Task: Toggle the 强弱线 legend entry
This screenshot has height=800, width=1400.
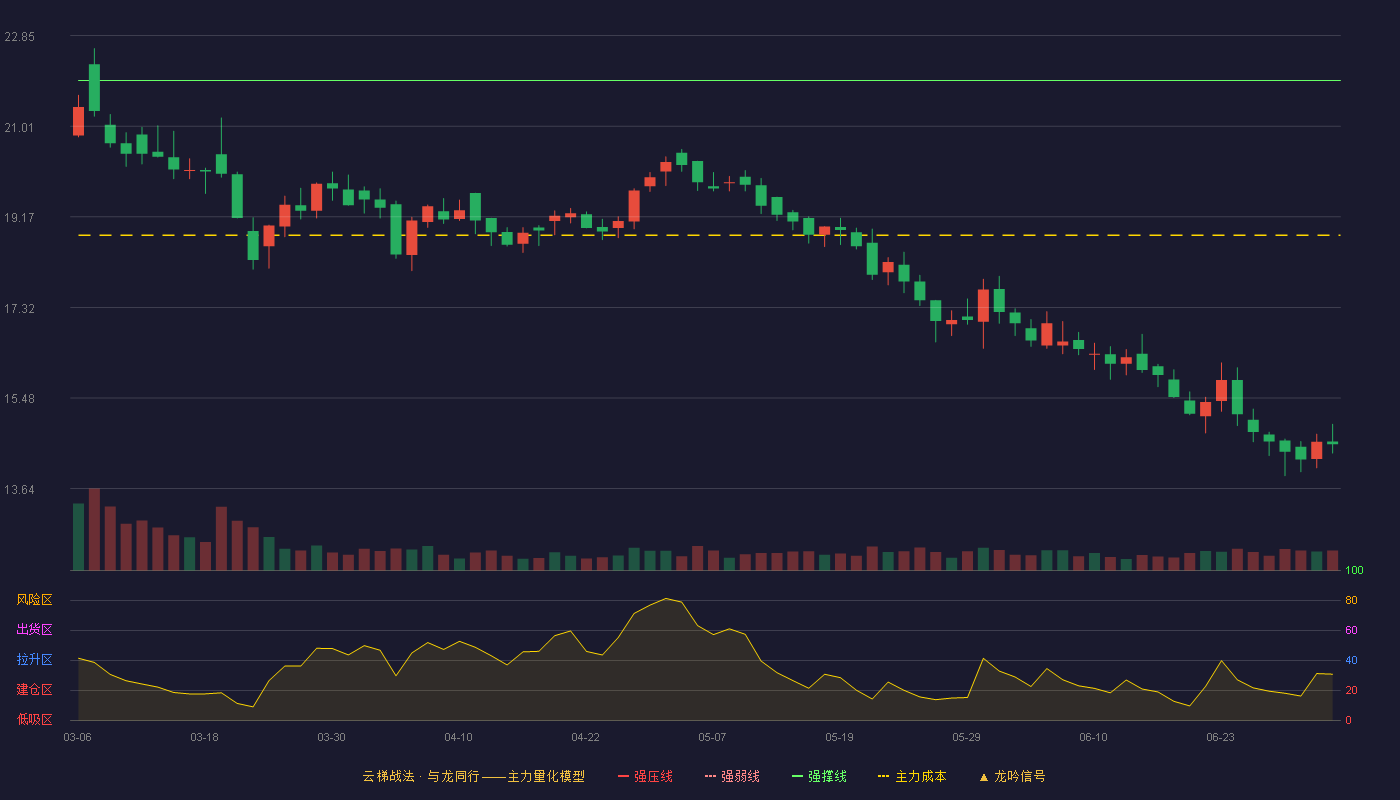Action: pos(732,776)
